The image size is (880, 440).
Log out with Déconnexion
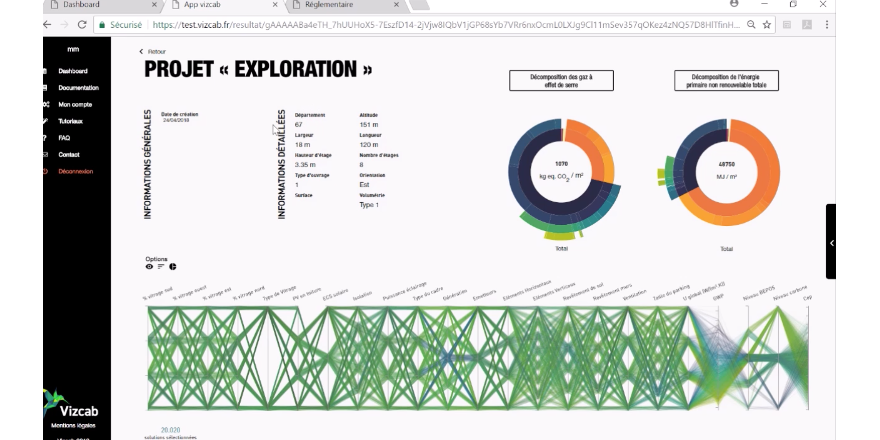tap(76, 172)
